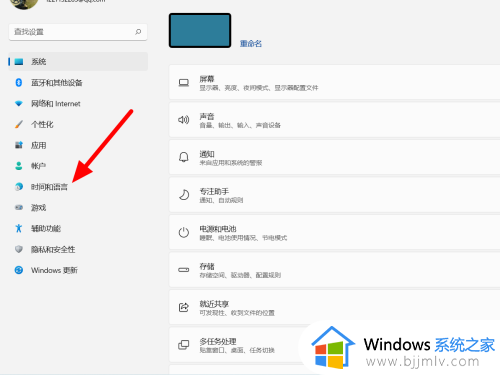Click the speaker icon beside 声音
Viewport: 500px width, 375px height.
point(184,120)
